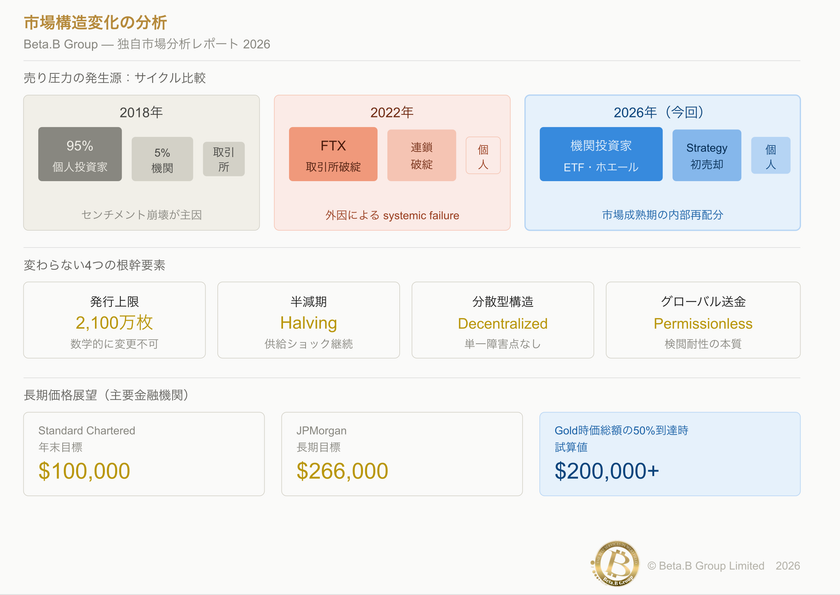840x595 pixels.
Task: Select the 個人 block in 2022 card
Action: [x=483, y=156]
